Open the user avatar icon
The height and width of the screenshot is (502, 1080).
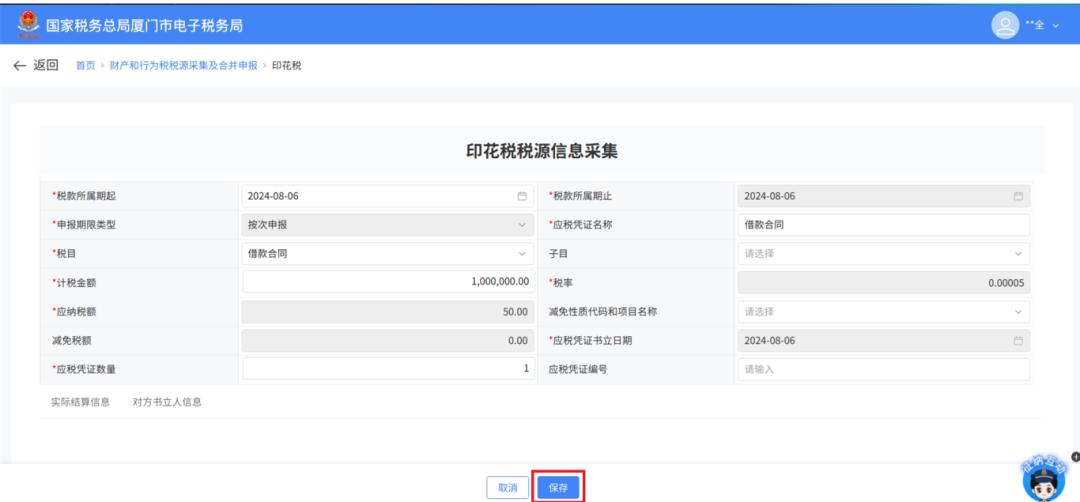click(1005, 25)
